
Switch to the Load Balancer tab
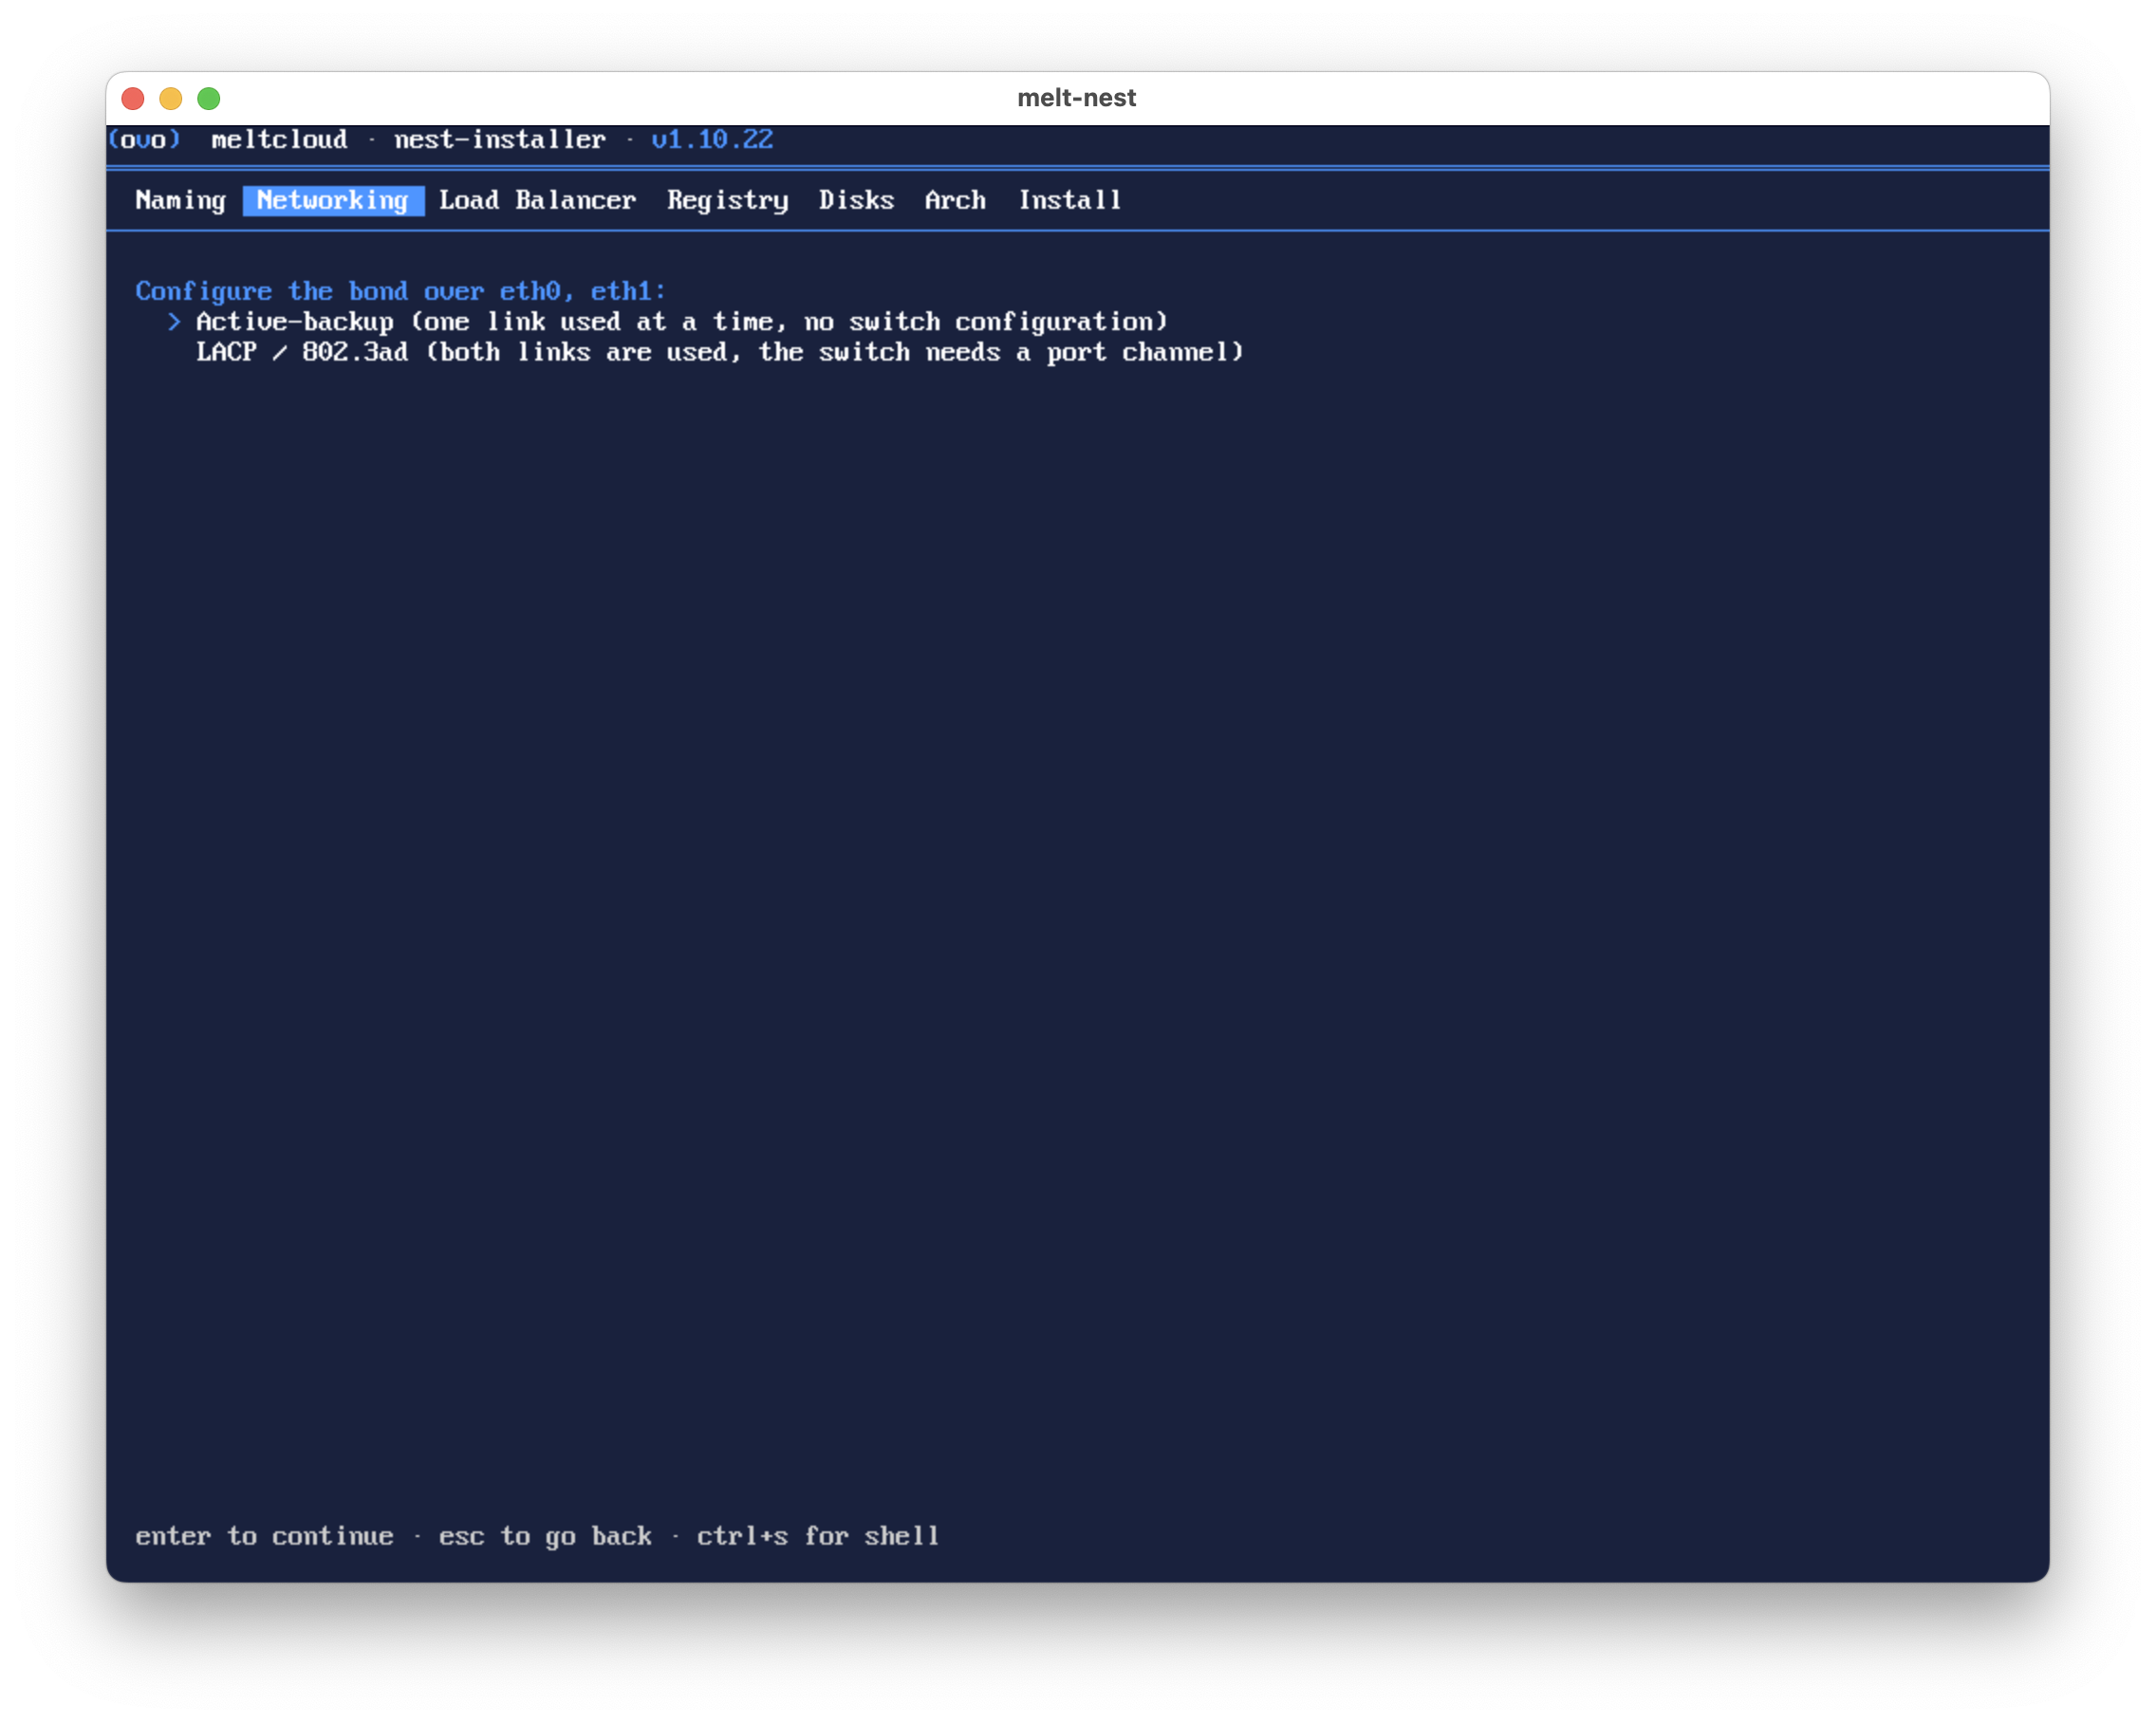point(537,200)
